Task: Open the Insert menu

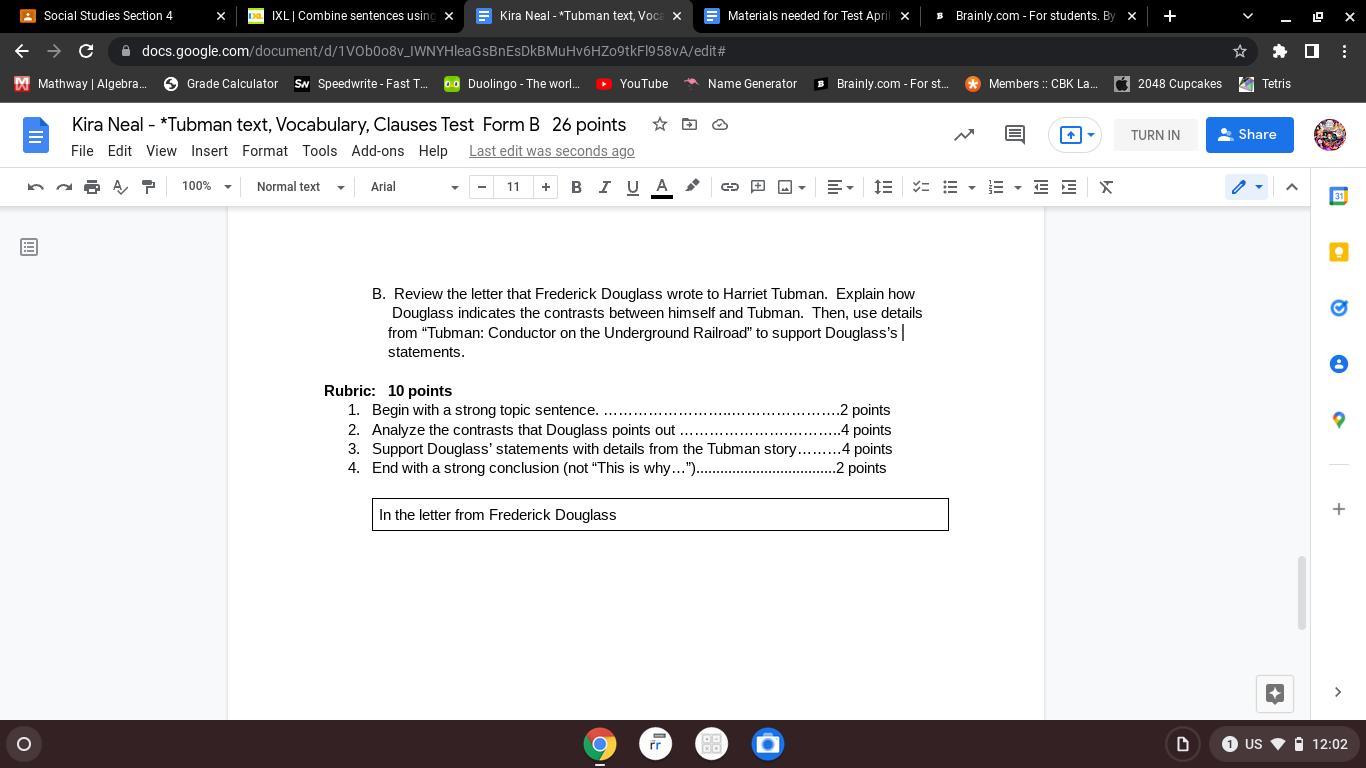Action: click(209, 151)
